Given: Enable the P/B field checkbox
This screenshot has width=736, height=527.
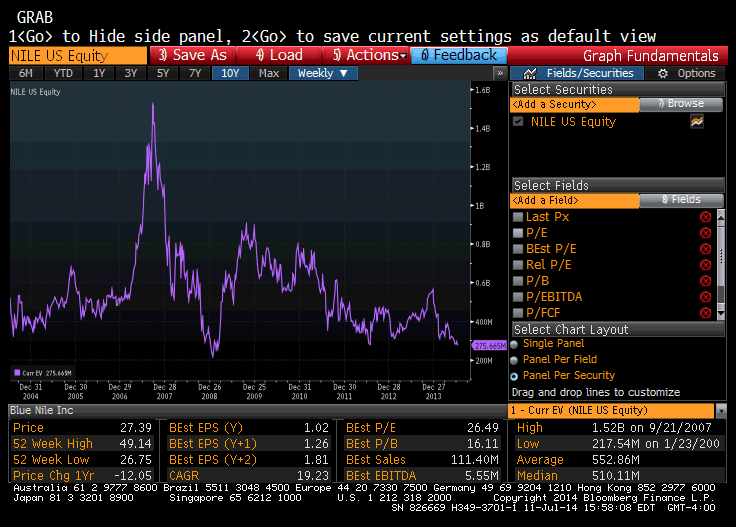Looking at the screenshot, I should [x=518, y=281].
